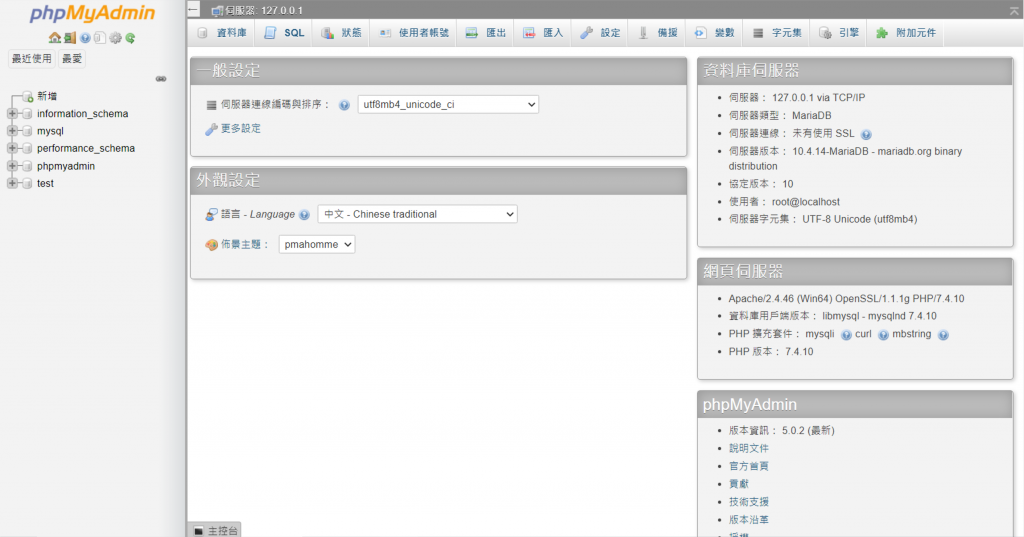Click the link chain icon in sidebar
The height and width of the screenshot is (537, 1024).
coord(161,79)
